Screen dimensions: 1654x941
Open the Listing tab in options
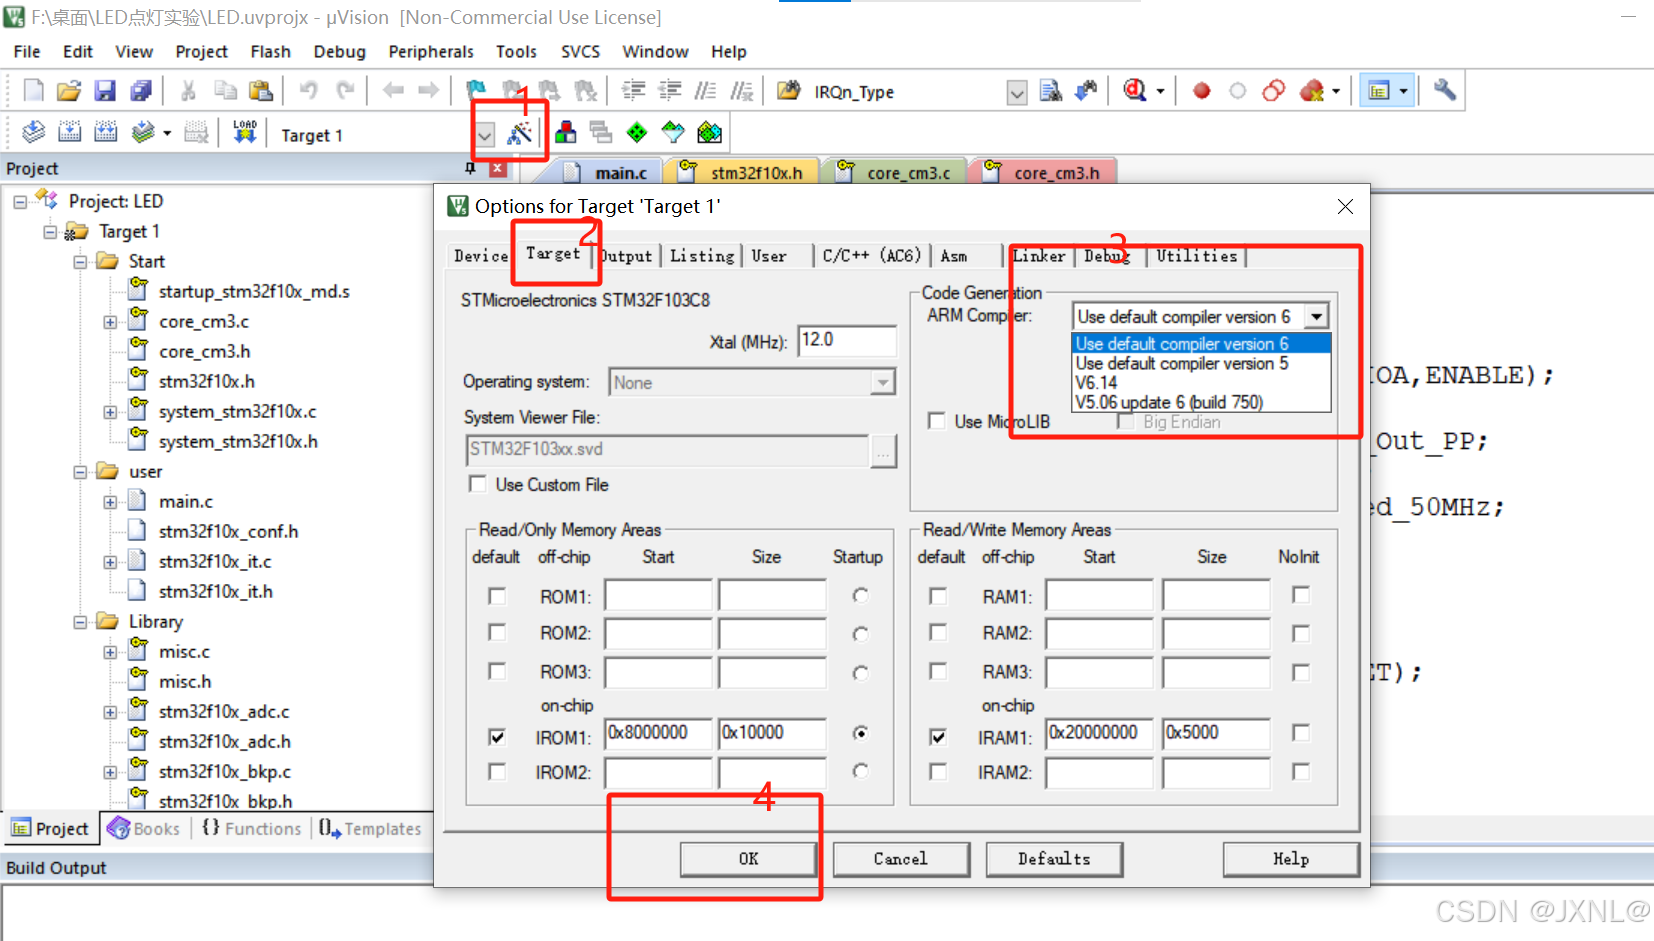click(x=702, y=256)
